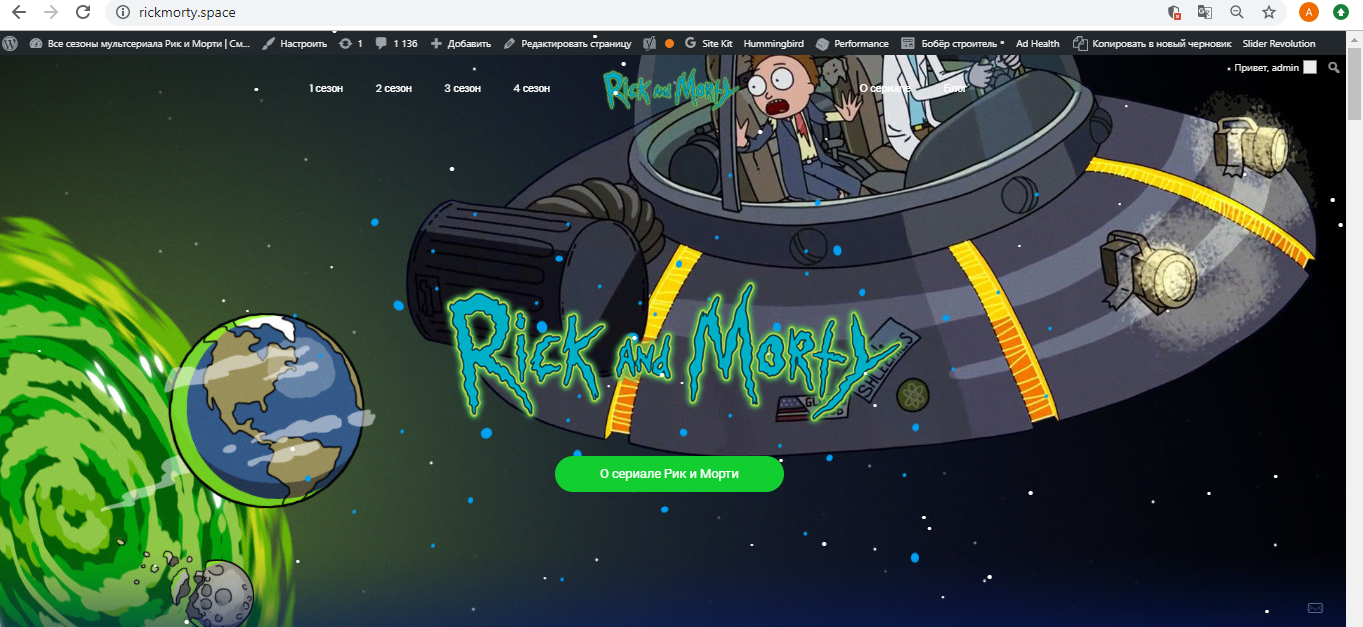Image resolution: width=1363 pixels, height=627 pixels.
Task: Open the Performance admin bar item
Action: click(852, 43)
